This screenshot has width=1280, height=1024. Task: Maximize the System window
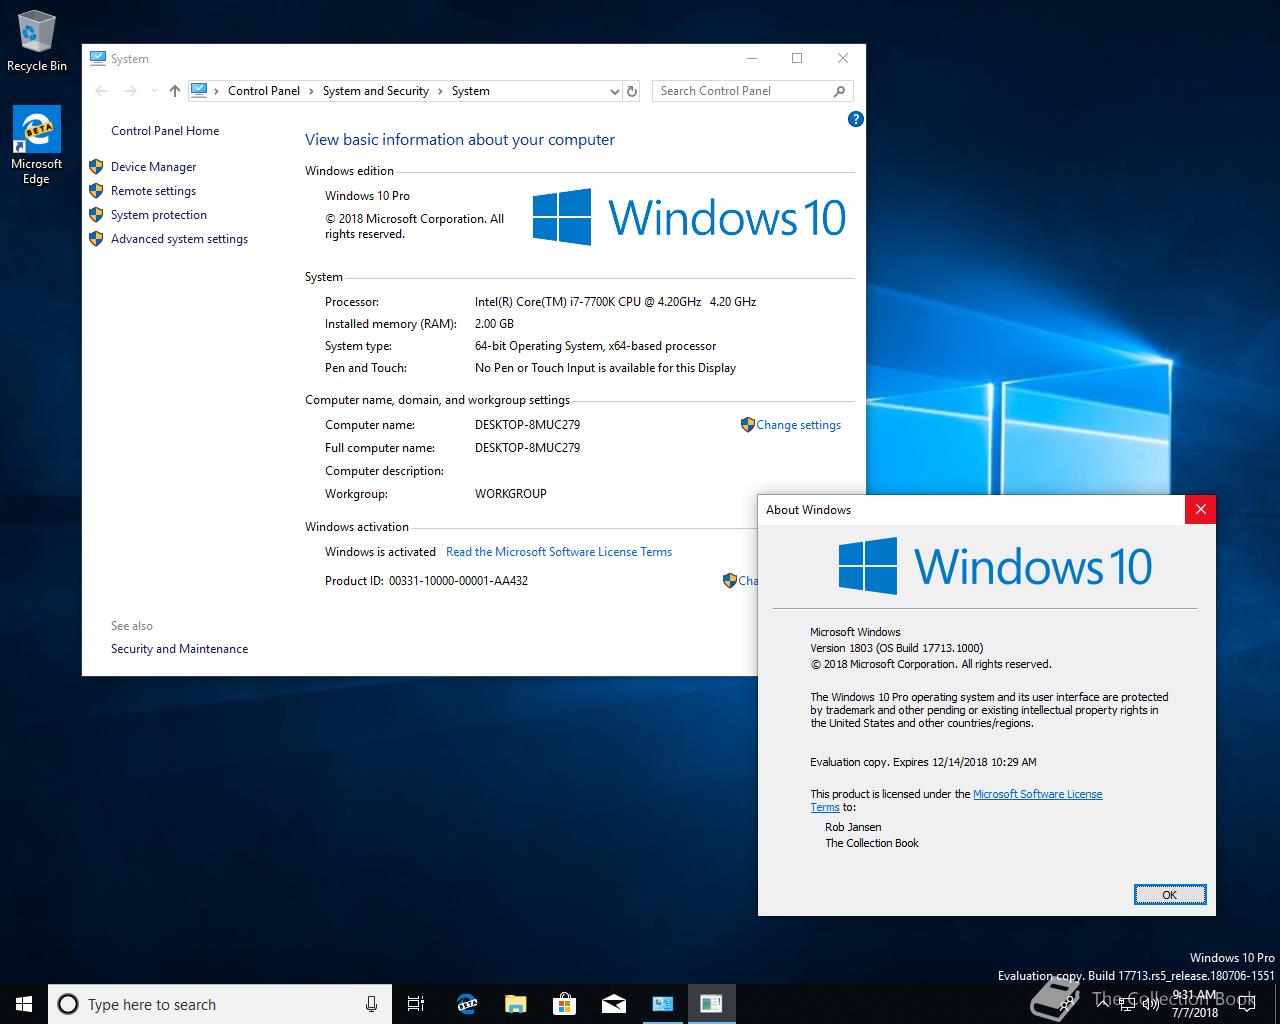tap(797, 58)
